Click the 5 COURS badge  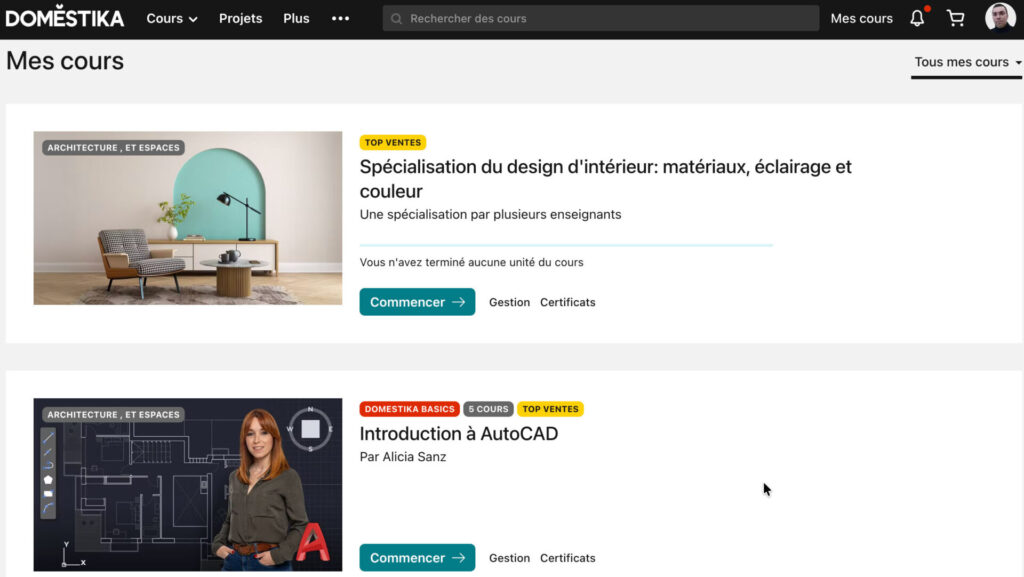pos(488,409)
